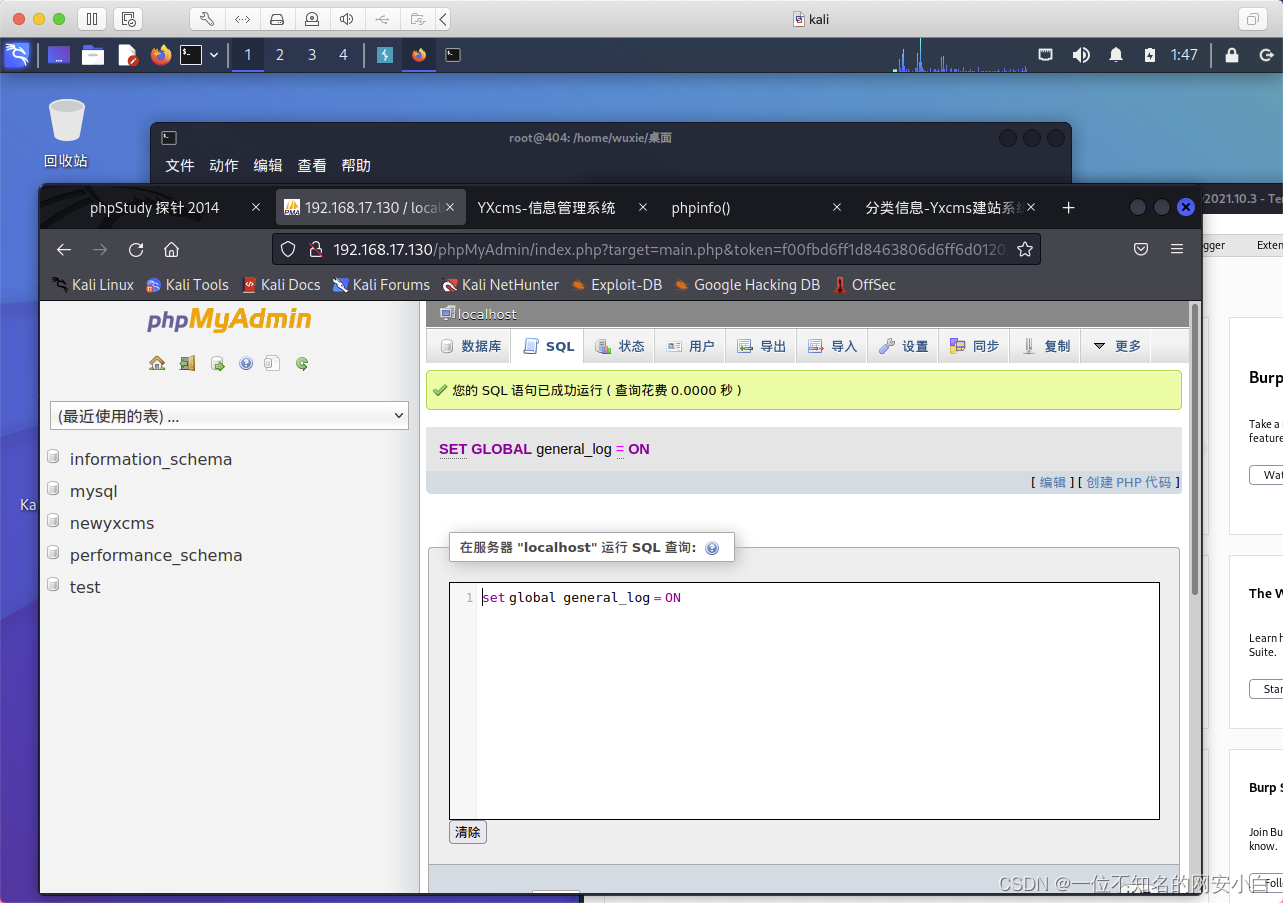1283x903 pixels.
Task: Open Google Hacking DB bookmark
Action: [x=747, y=285]
